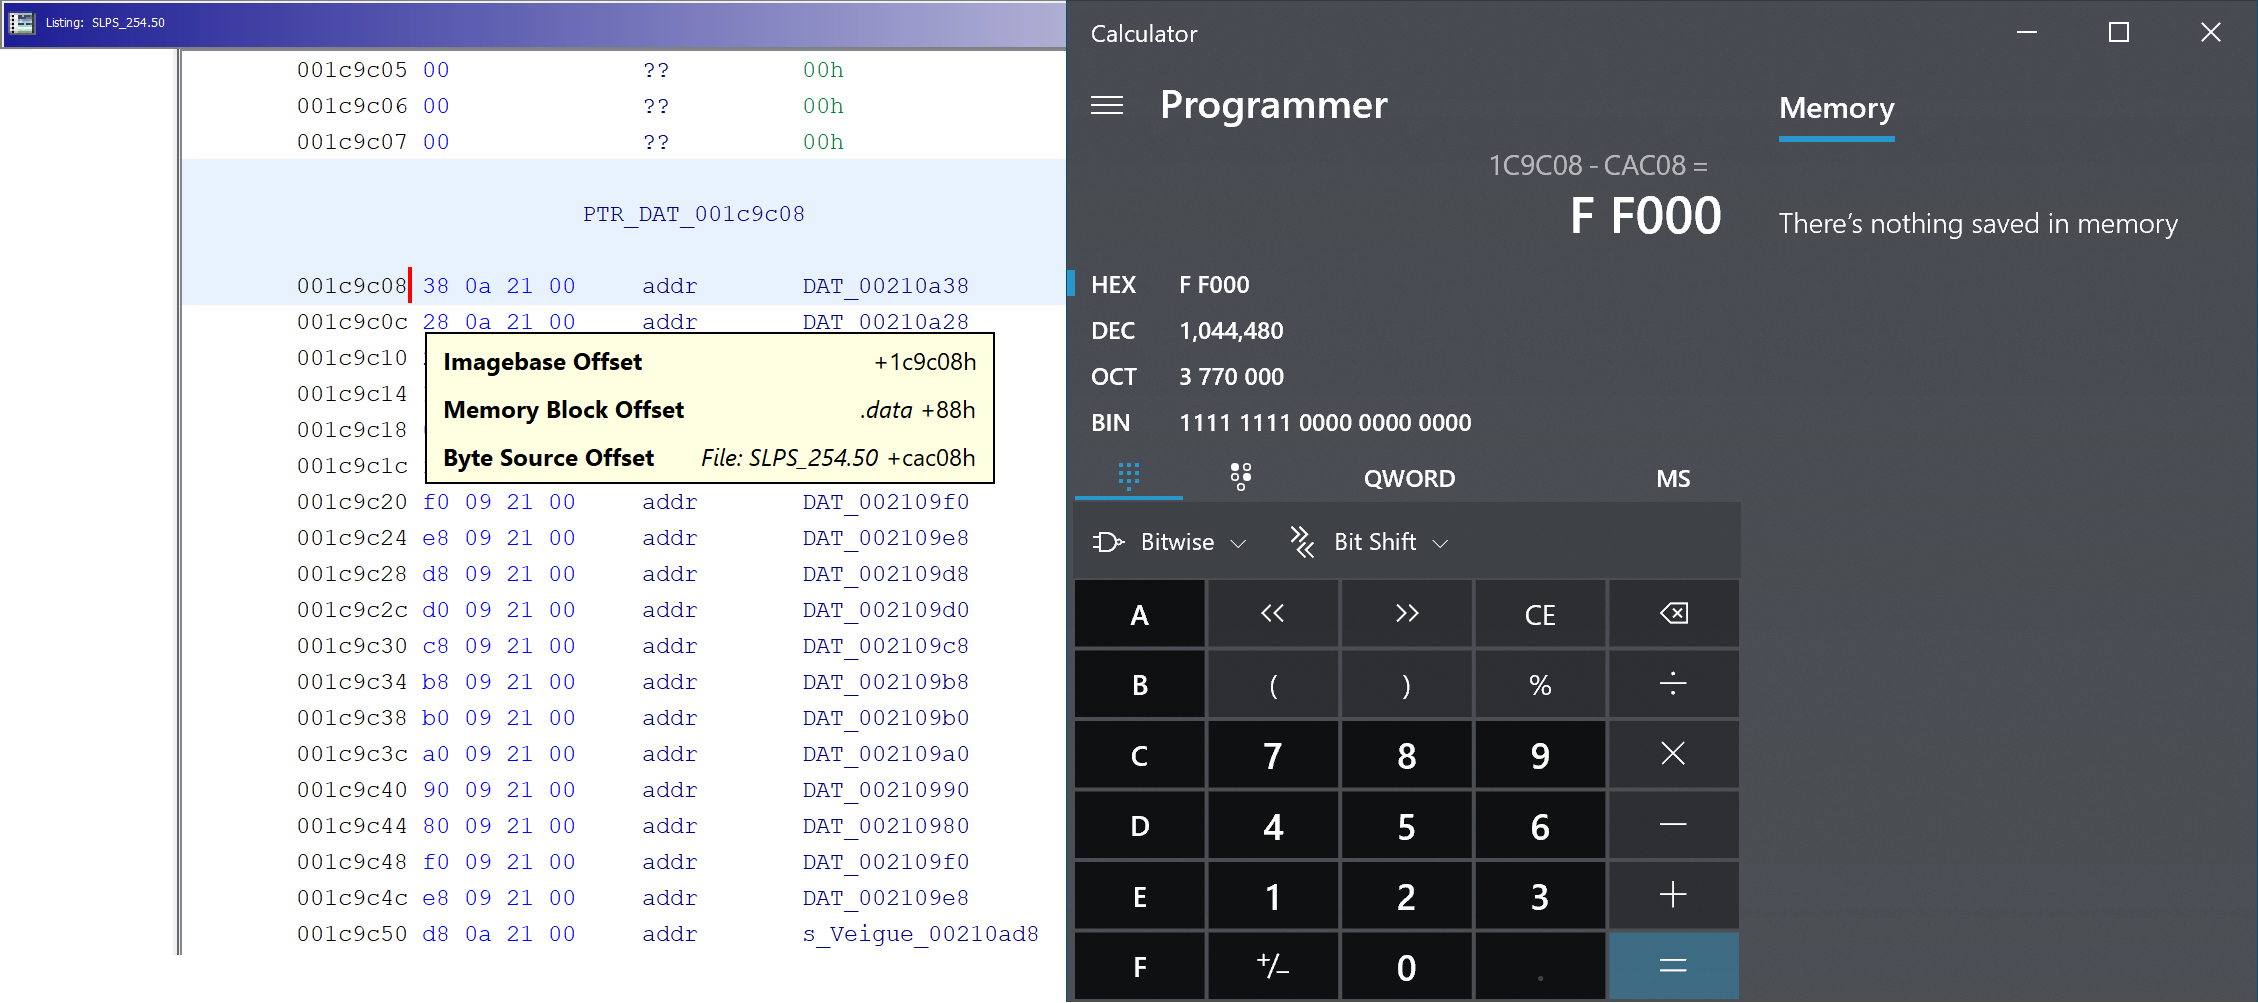Screen dimensions: 2258x1003
Task: Open the Memory tab
Action: pos(1836,108)
